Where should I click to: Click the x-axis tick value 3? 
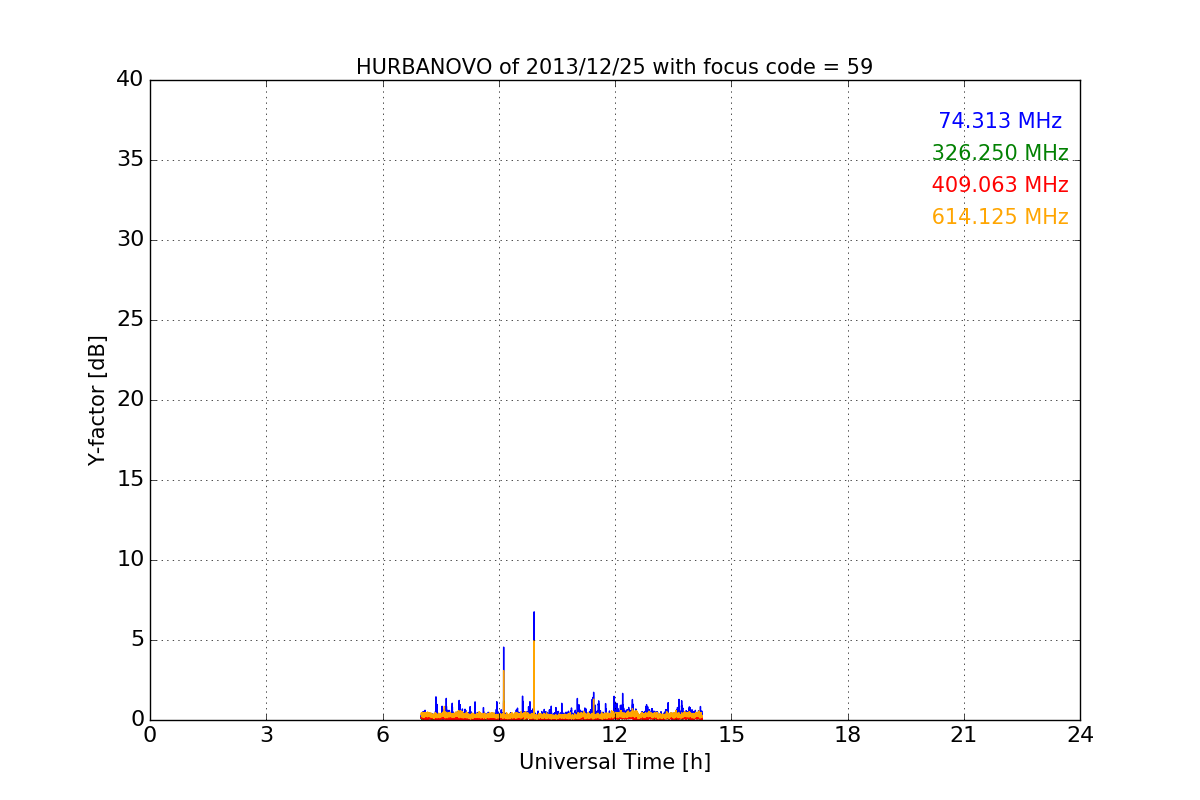[x=266, y=735]
